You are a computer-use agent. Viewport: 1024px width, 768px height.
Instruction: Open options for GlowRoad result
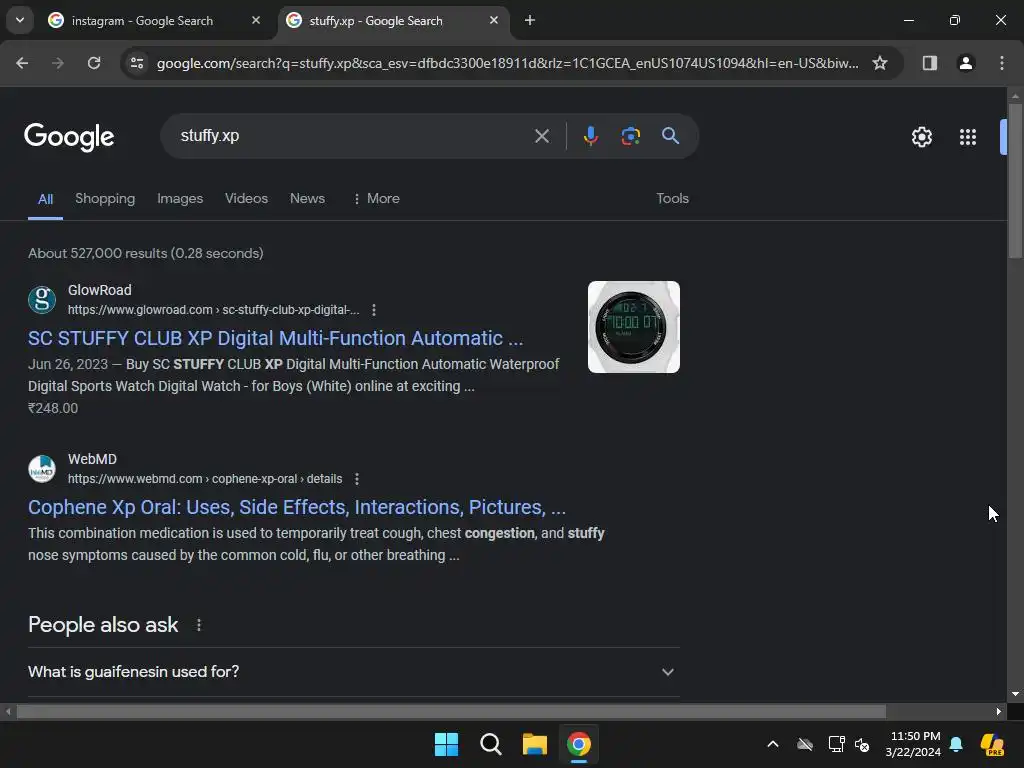click(374, 310)
